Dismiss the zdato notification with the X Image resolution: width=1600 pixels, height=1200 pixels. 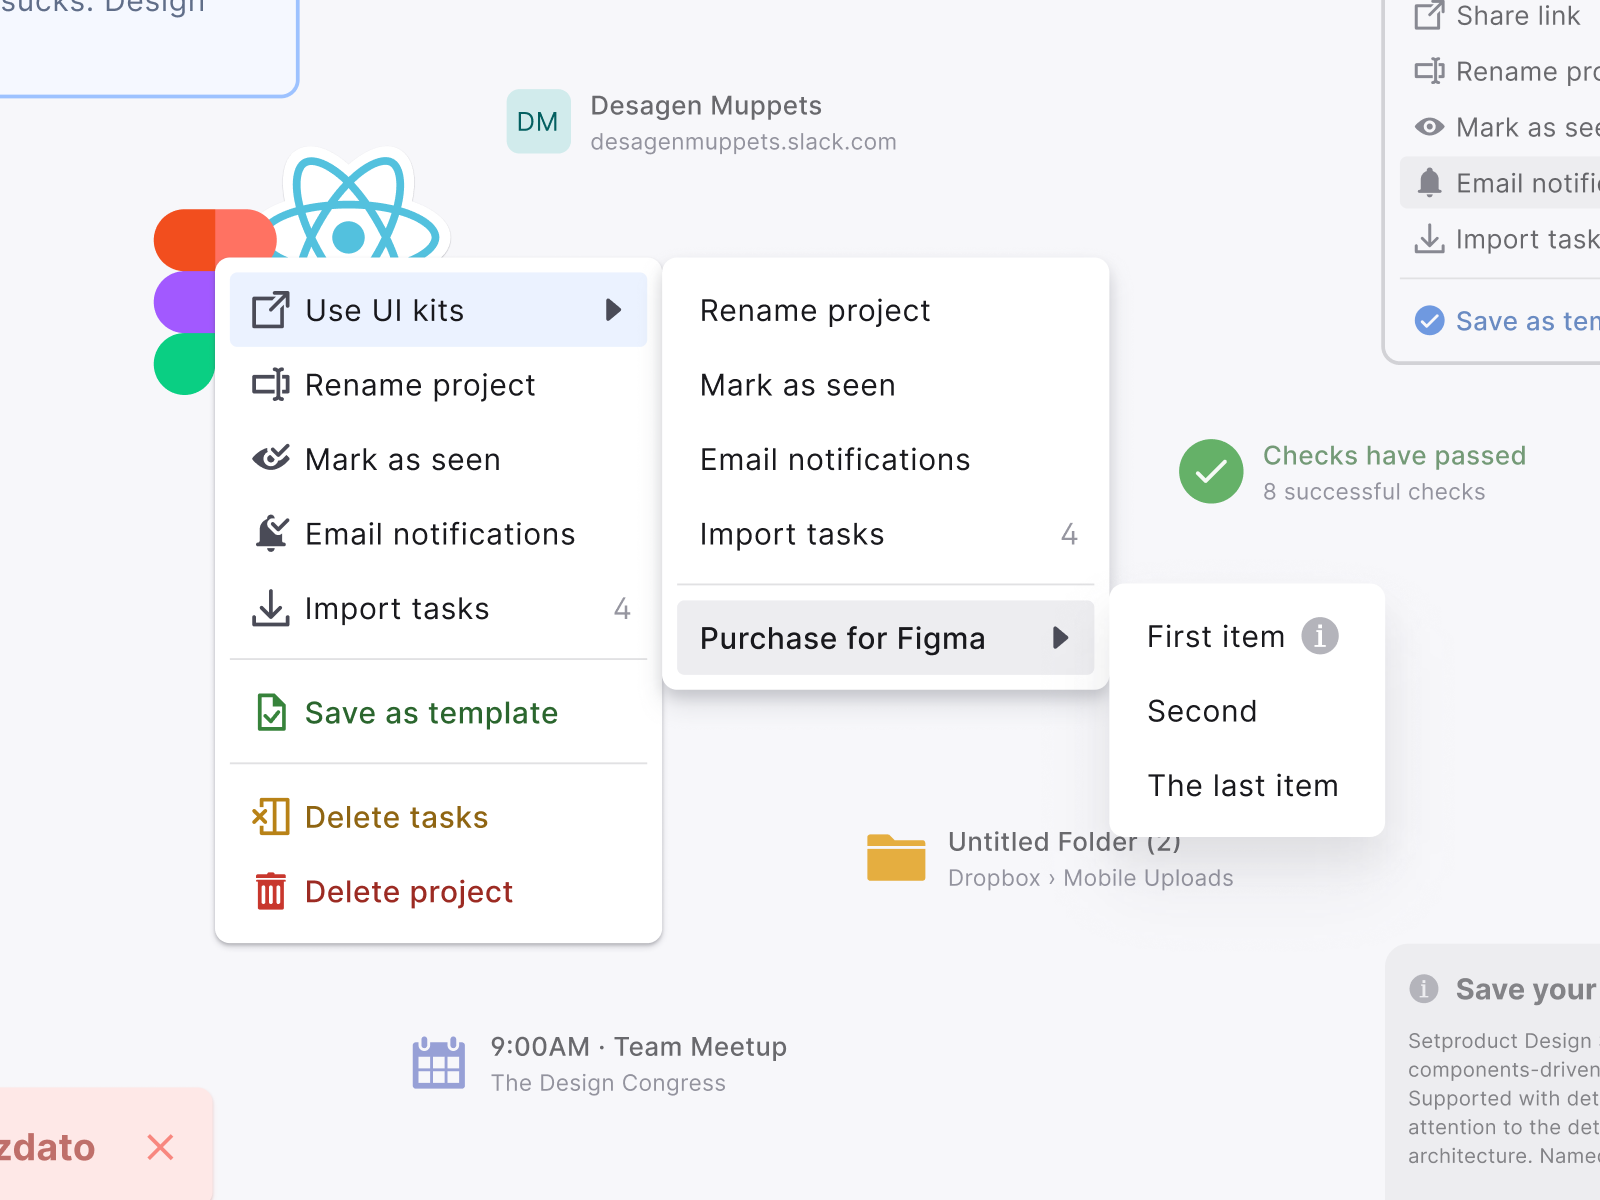coord(160,1148)
